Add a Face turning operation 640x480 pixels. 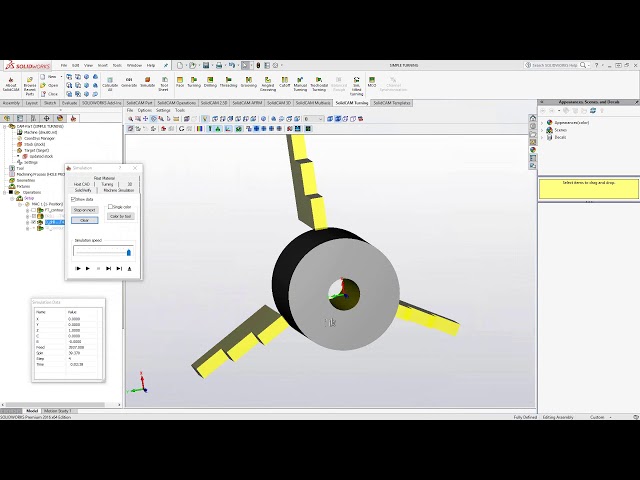180,82
